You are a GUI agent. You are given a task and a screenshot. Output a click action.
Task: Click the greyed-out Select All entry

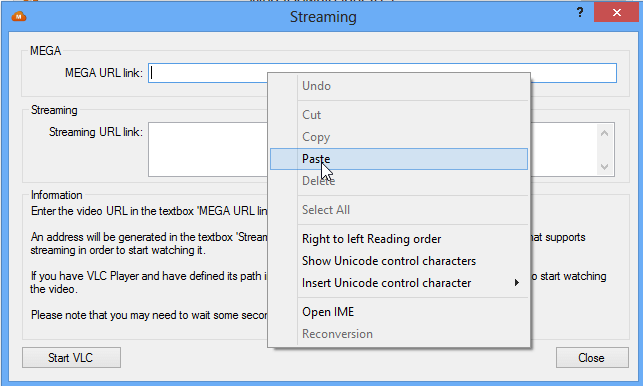pos(399,210)
